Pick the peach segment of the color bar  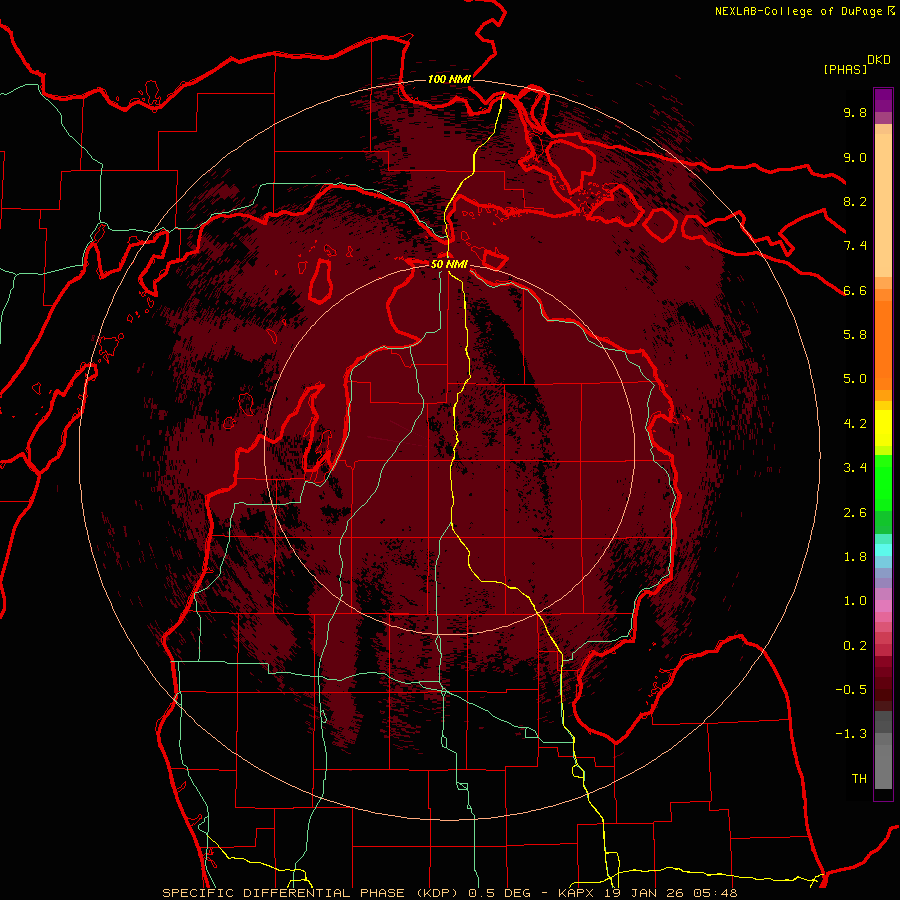point(883,207)
